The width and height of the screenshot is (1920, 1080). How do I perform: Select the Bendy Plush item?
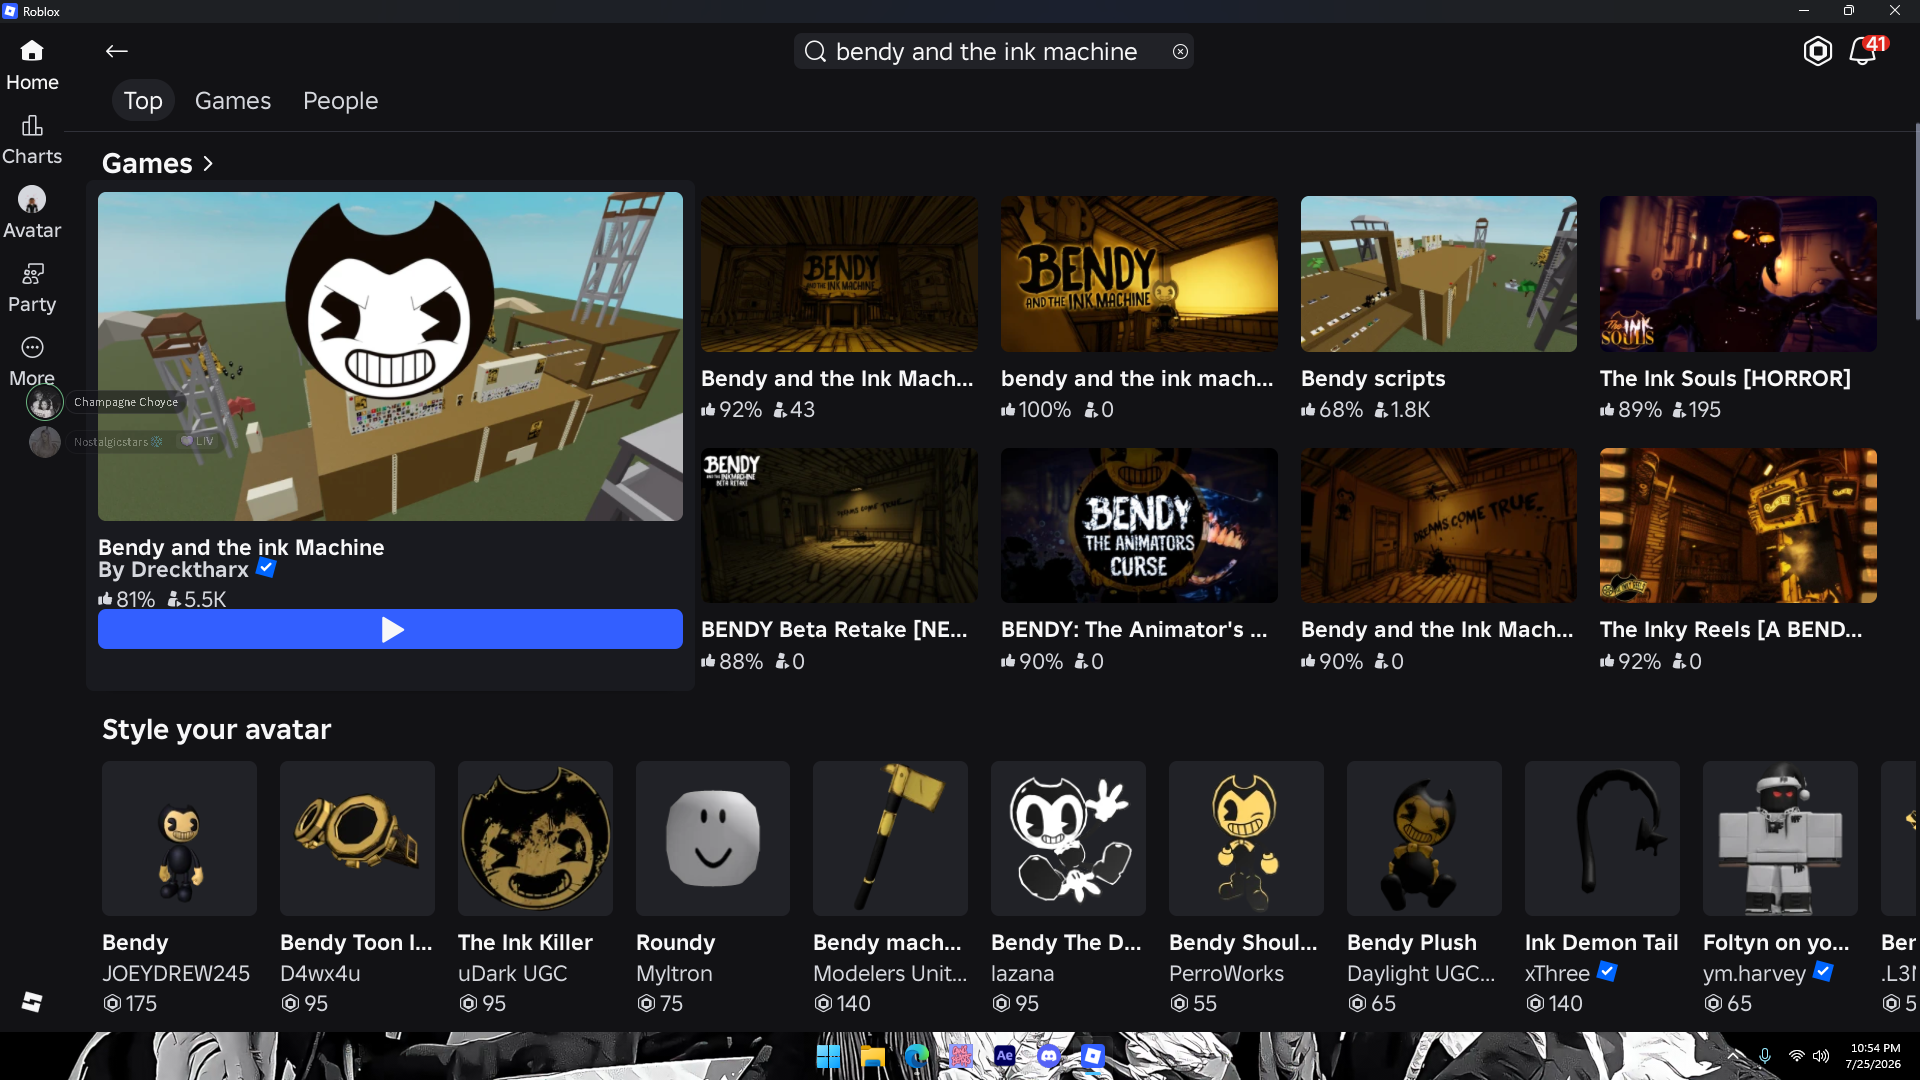[1424, 838]
